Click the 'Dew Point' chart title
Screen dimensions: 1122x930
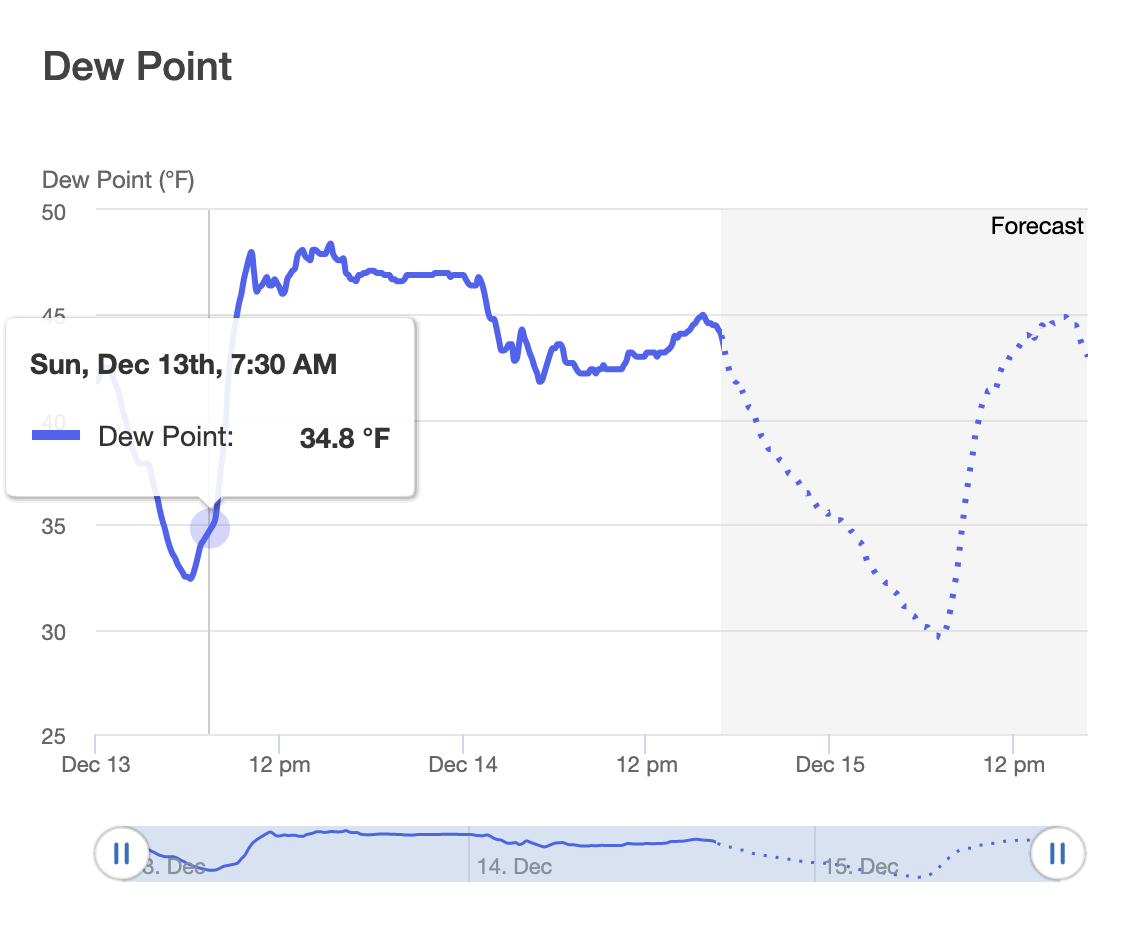(138, 66)
